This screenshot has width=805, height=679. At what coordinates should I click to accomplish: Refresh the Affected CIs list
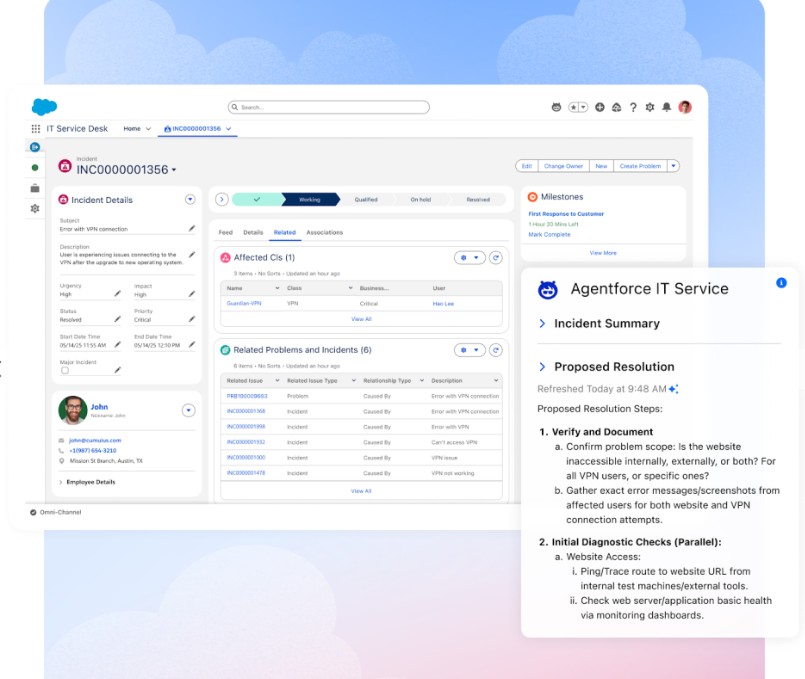point(495,257)
